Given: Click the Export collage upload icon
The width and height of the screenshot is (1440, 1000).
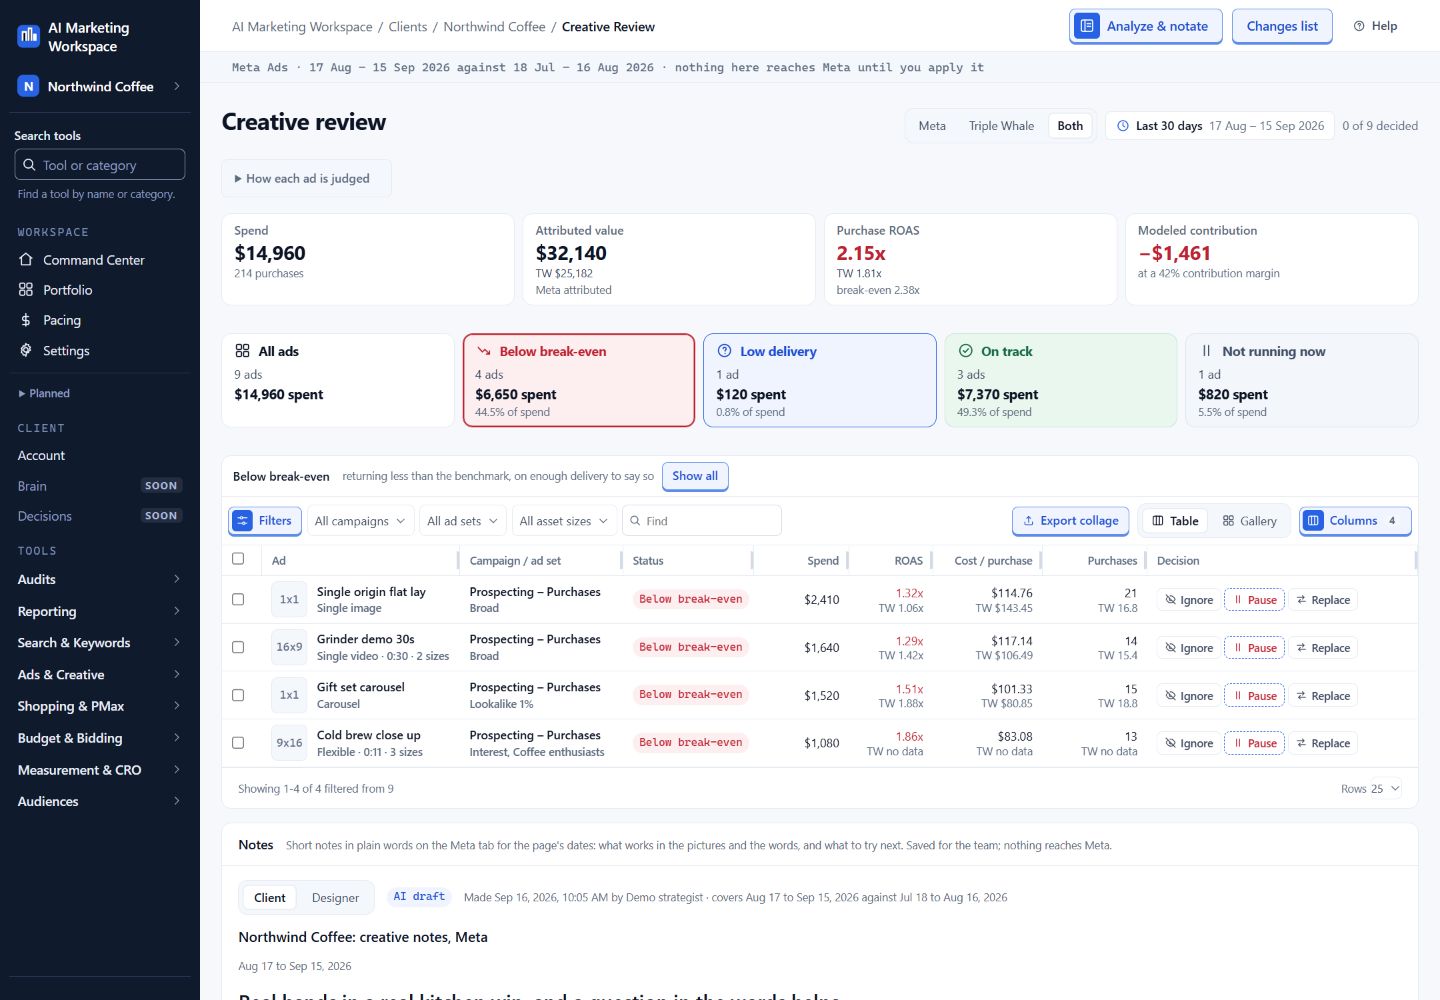Looking at the screenshot, I should [1028, 521].
